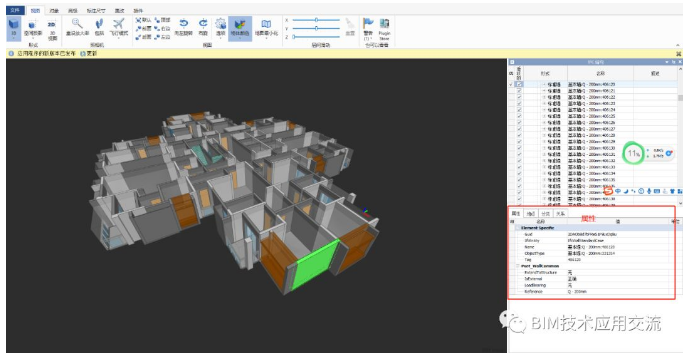Viewport: 690px width, 361px height.
Task: Click the warnings flag icon
Action: [x=368, y=23]
